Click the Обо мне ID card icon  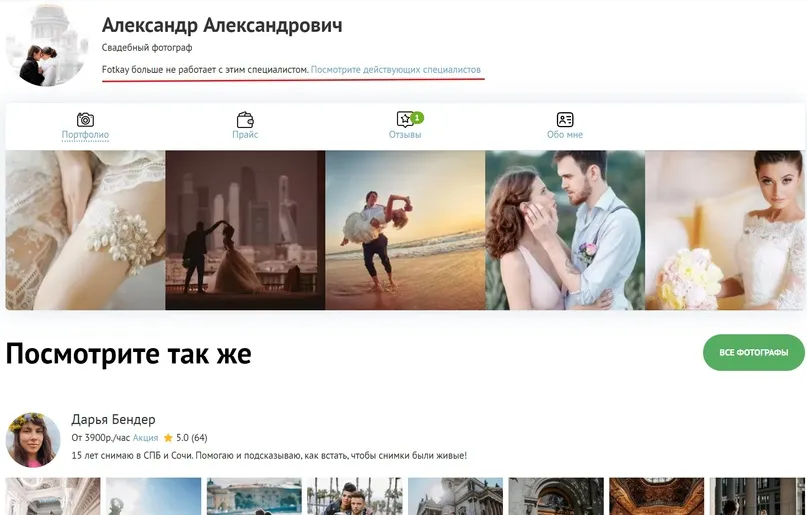[x=565, y=119]
